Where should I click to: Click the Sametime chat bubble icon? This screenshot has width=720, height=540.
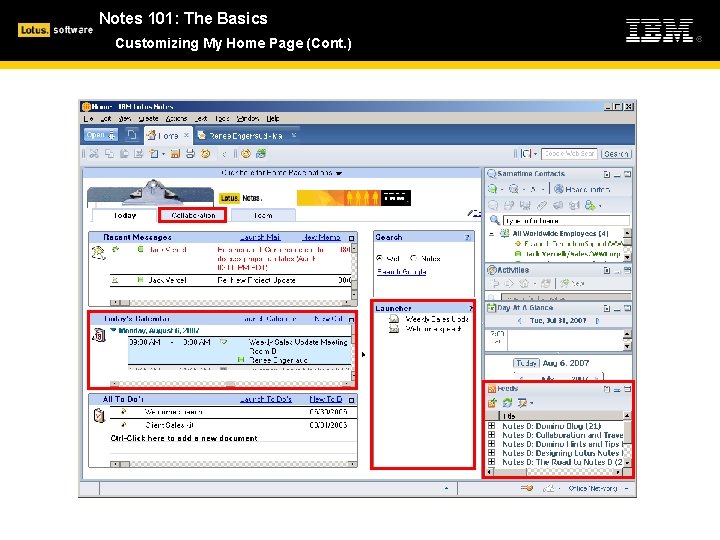(x=493, y=205)
